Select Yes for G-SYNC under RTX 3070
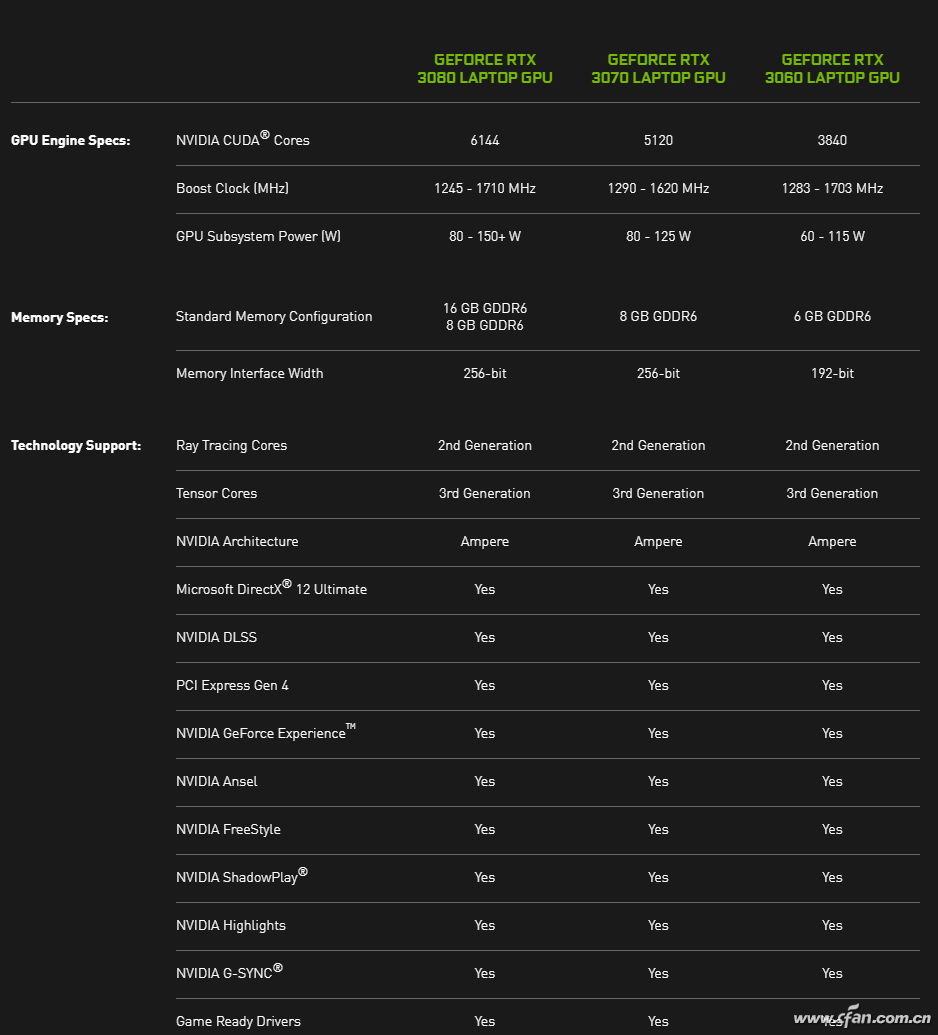This screenshot has width=938, height=1035. tap(658, 974)
